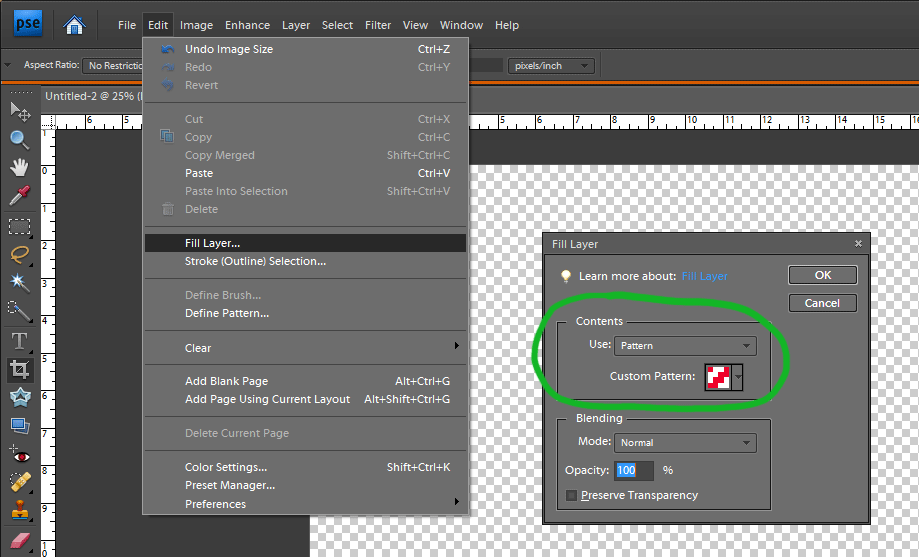Screen dimensions: 919x557
Task: Open the Use contents dropdown
Action: pyautogui.click(x=685, y=346)
